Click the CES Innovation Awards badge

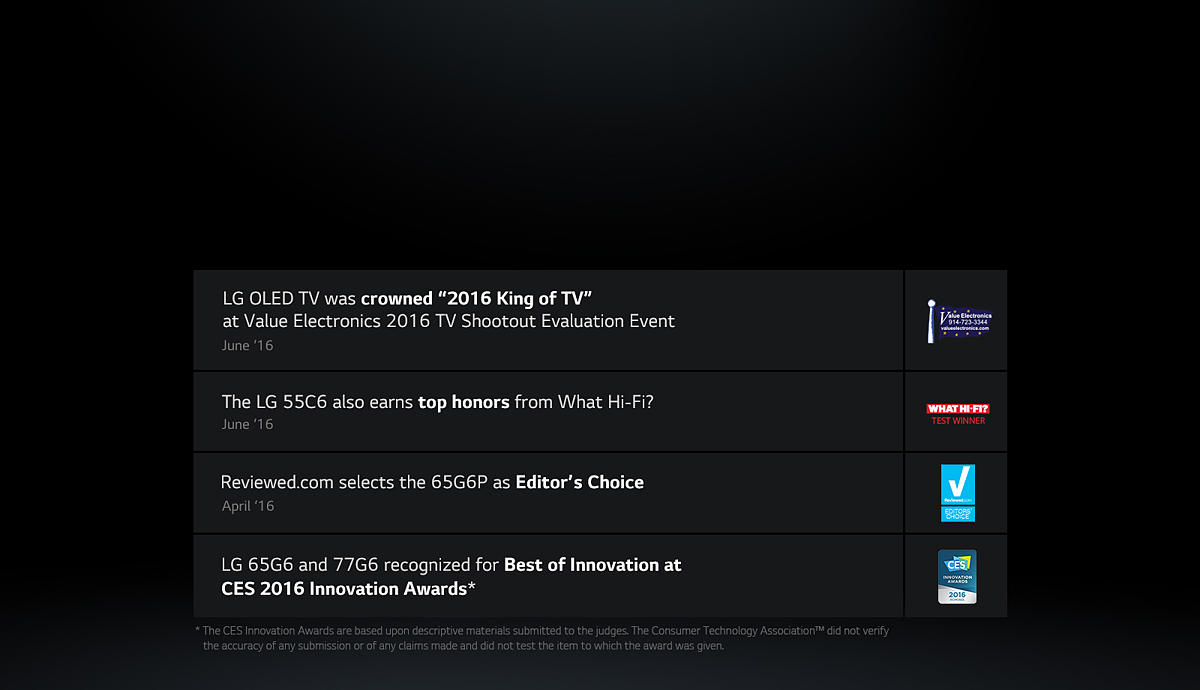[957, 576]
